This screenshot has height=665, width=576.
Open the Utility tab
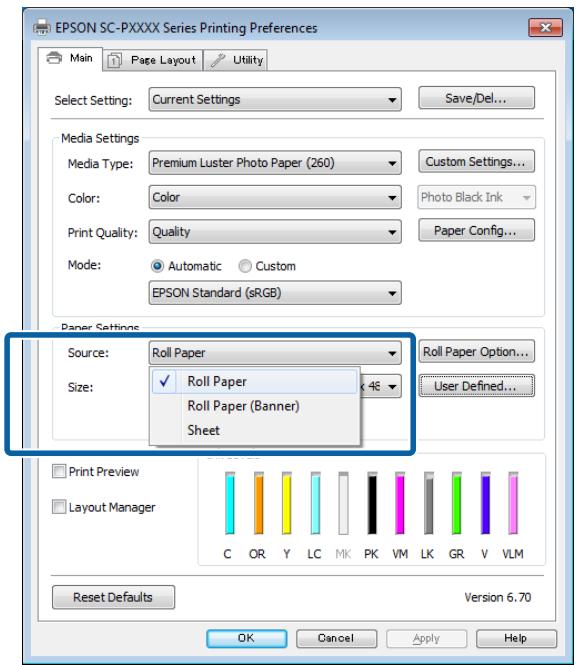(x=235, y=60)
